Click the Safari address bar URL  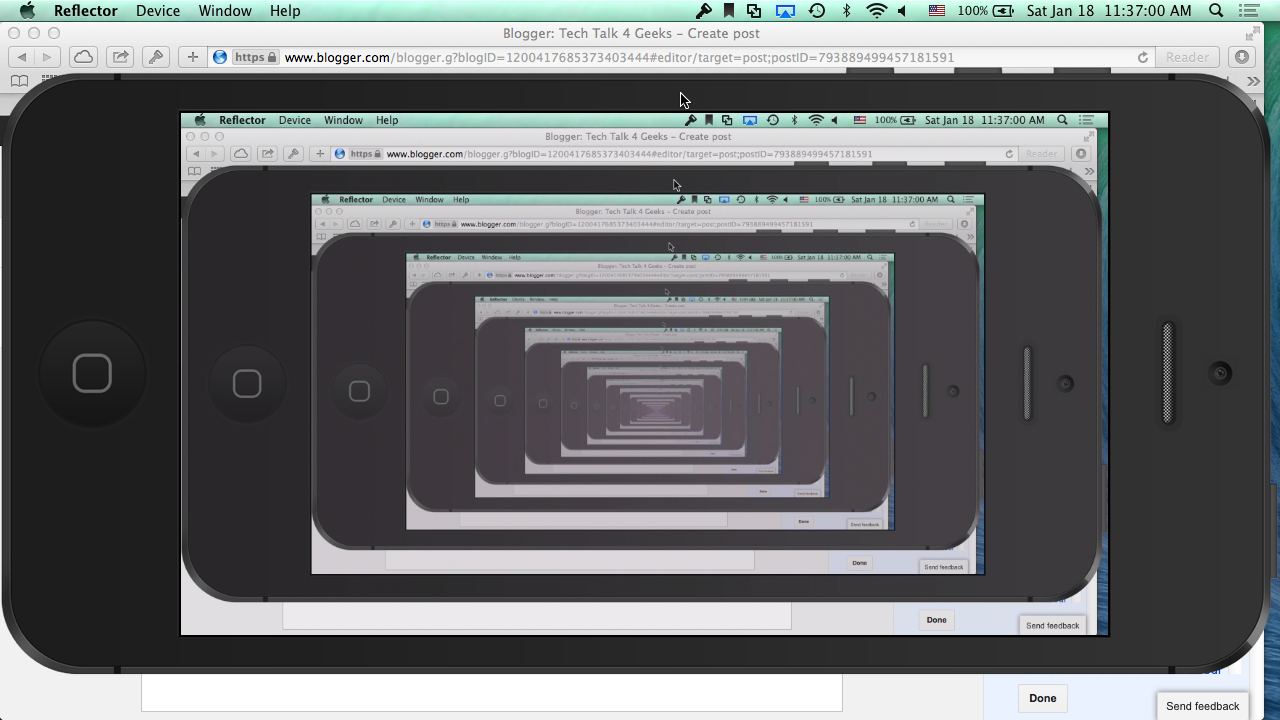620,57
